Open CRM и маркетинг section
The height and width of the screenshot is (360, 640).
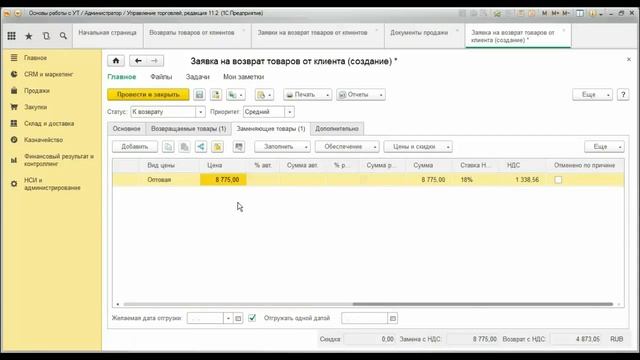click(48, 74)
